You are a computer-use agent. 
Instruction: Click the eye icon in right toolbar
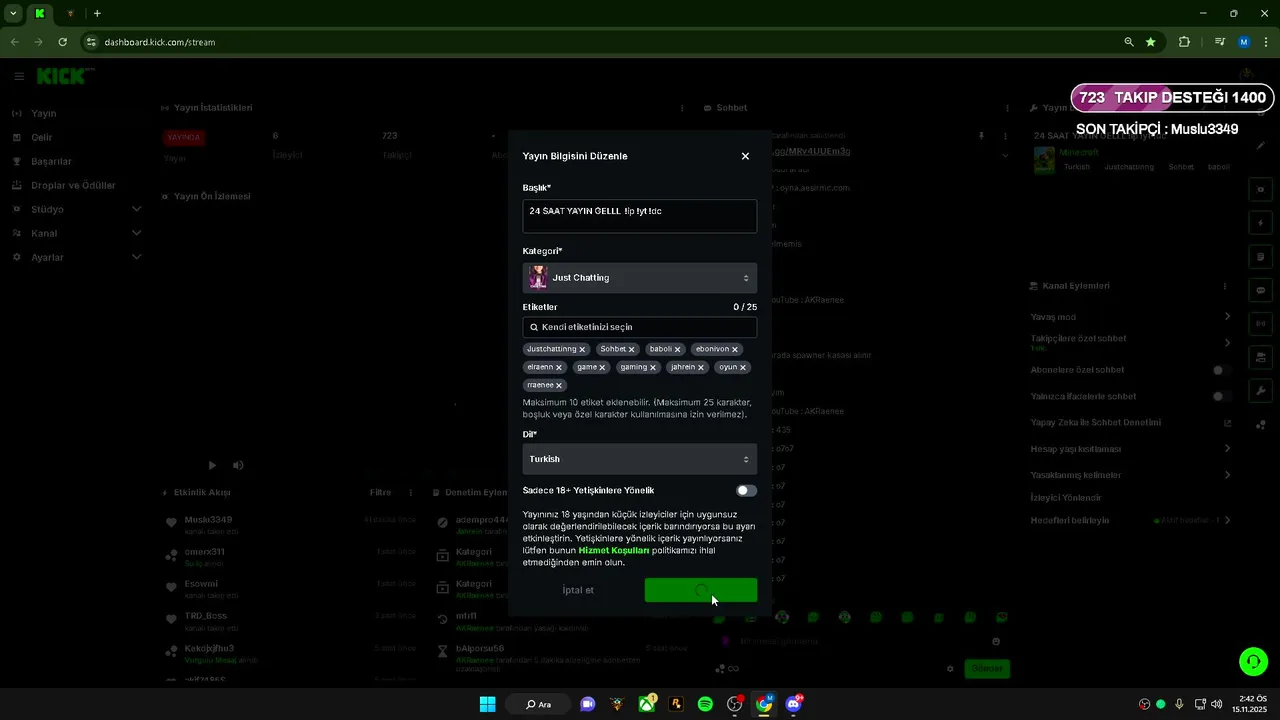coord(1260,189)
